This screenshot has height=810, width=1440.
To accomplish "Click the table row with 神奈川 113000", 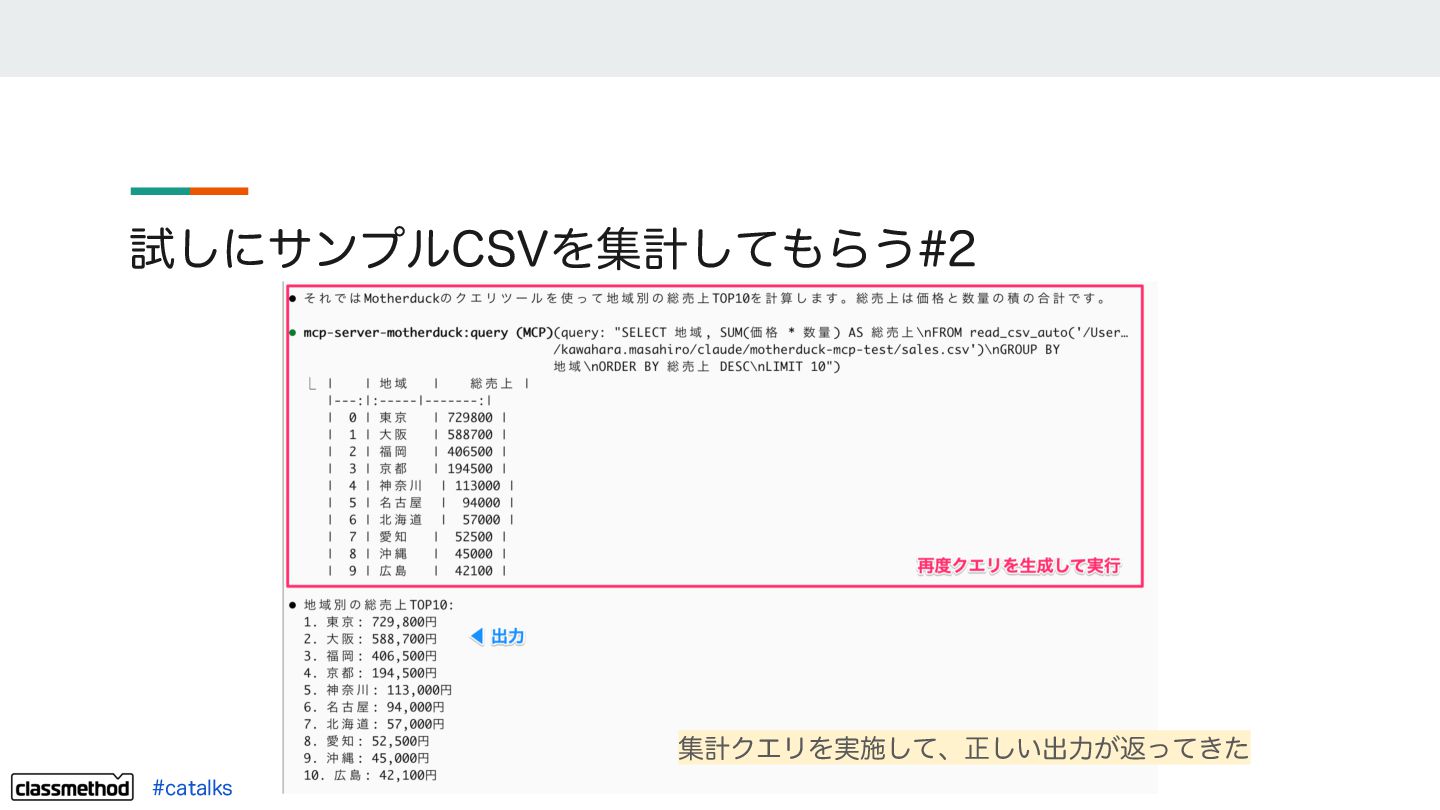I will coord(421,485).
